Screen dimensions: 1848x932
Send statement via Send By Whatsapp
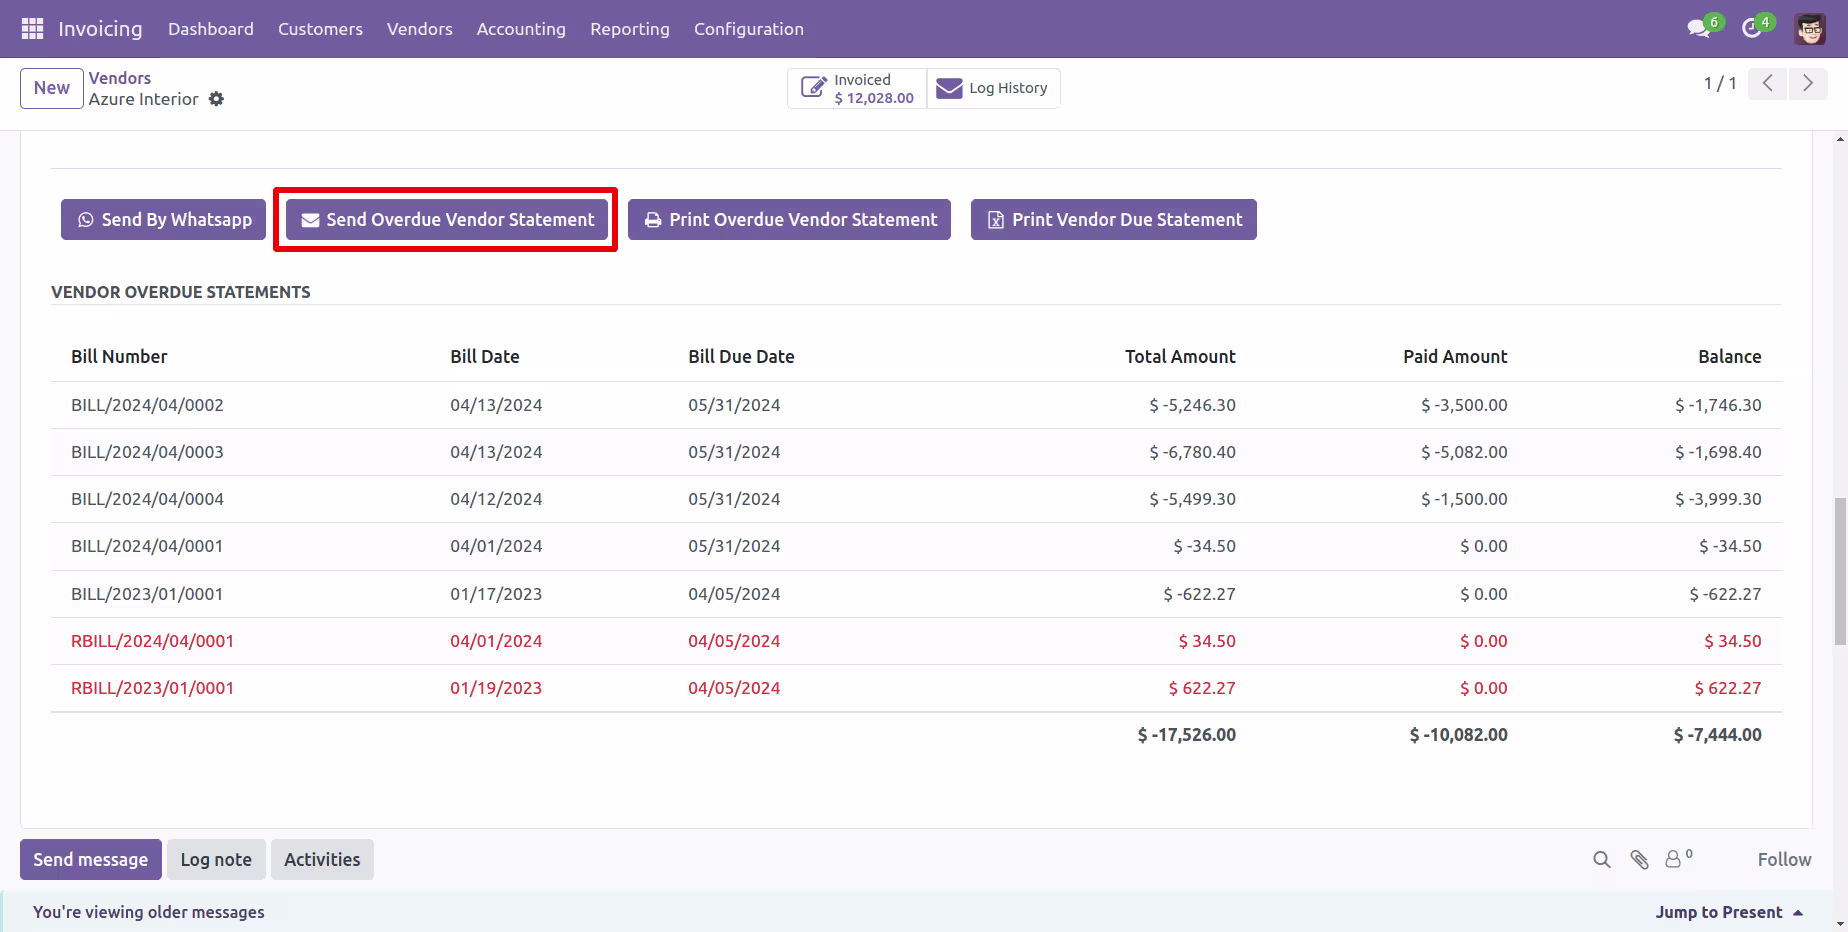164,220
